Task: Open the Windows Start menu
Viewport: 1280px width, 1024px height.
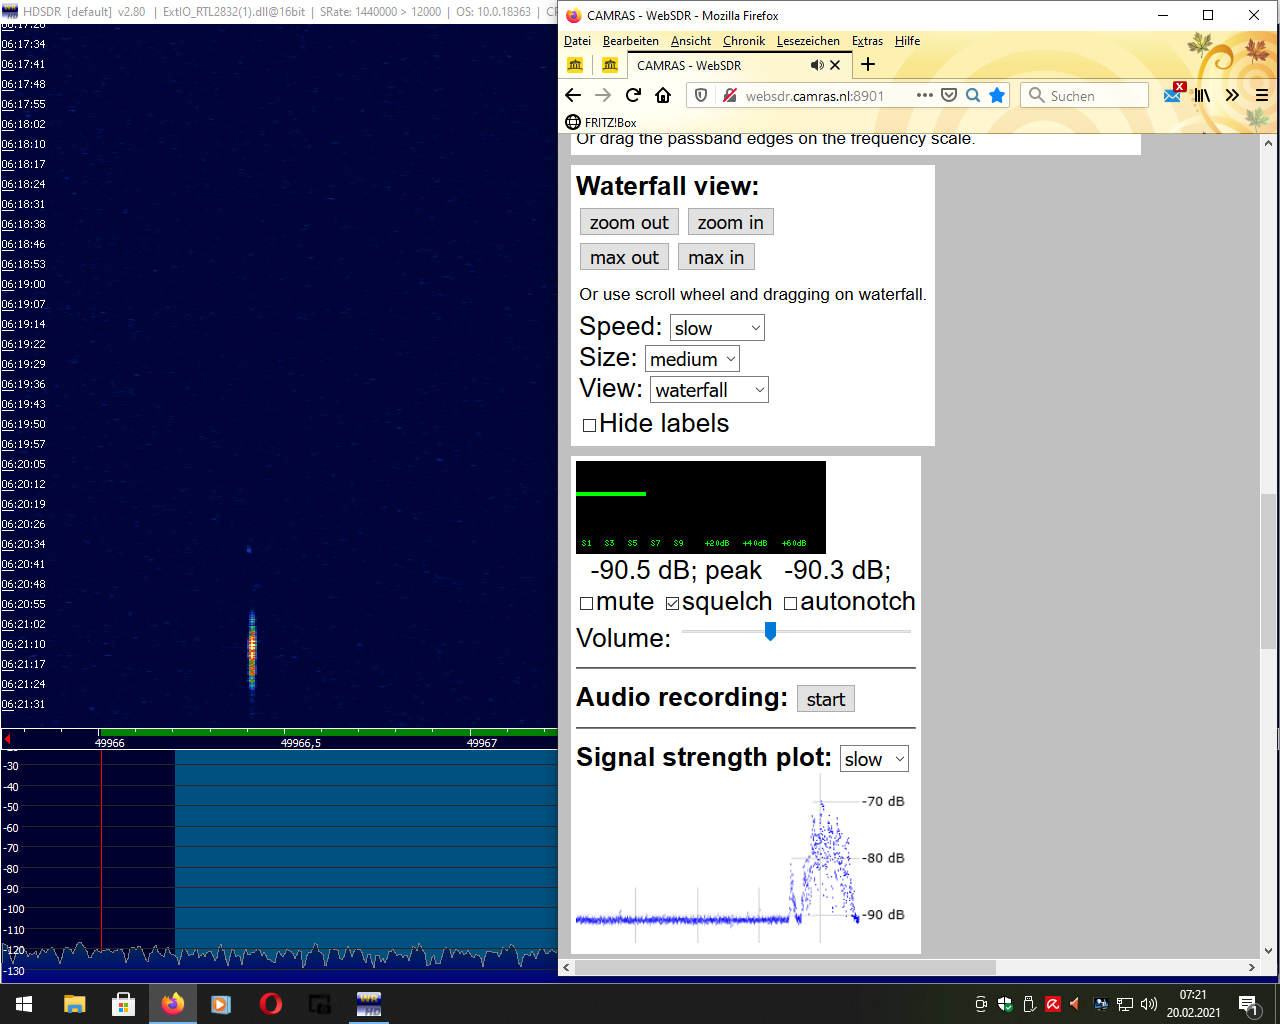Action: click(x=24, y=1004)
